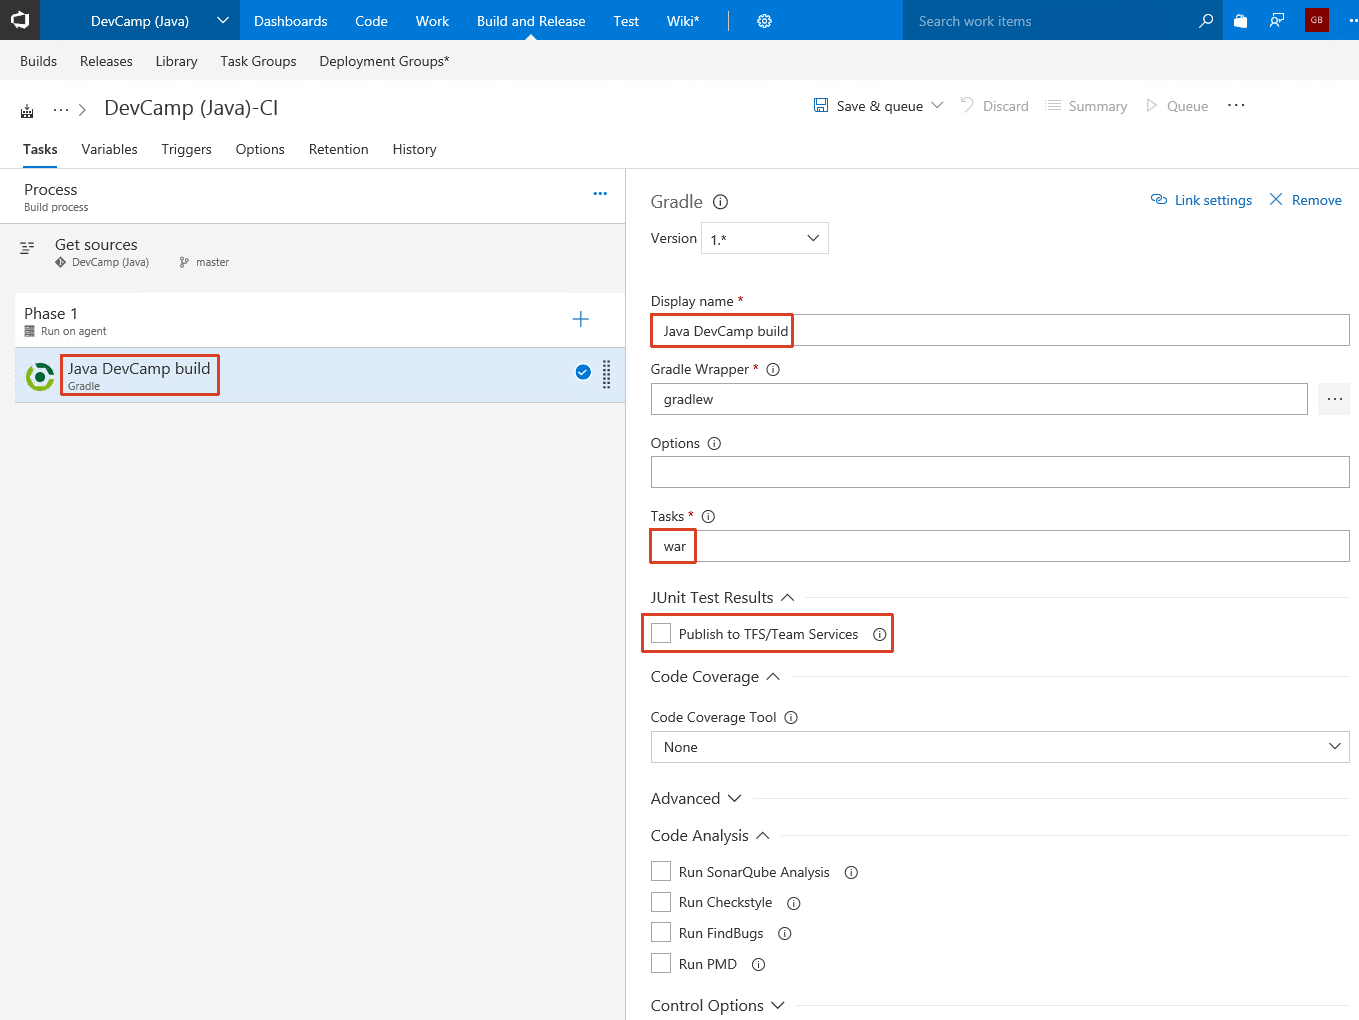Screen dimensions: 1359x1020
Task: Show Options field info icon
Action: coord(714,444)
